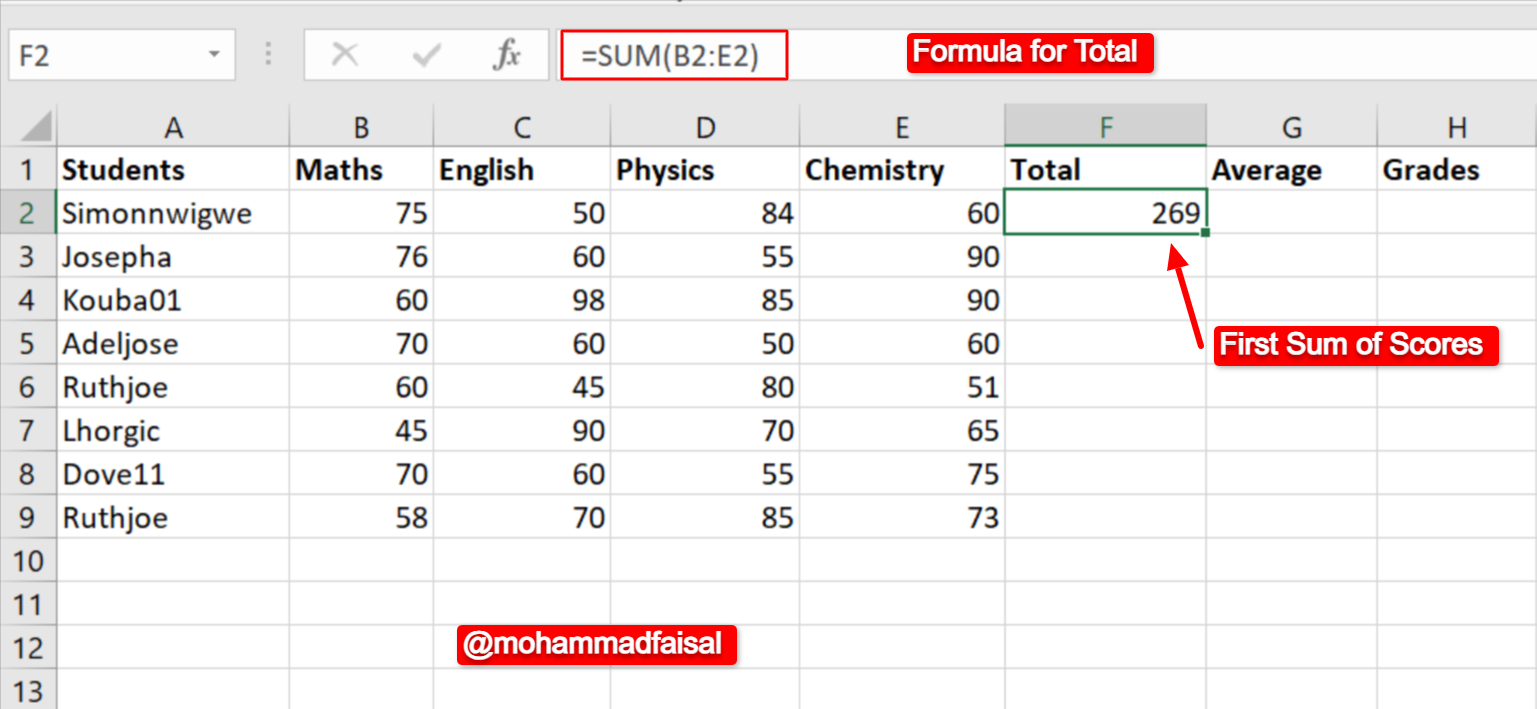Select row 9 header

[x=29, y=518]
